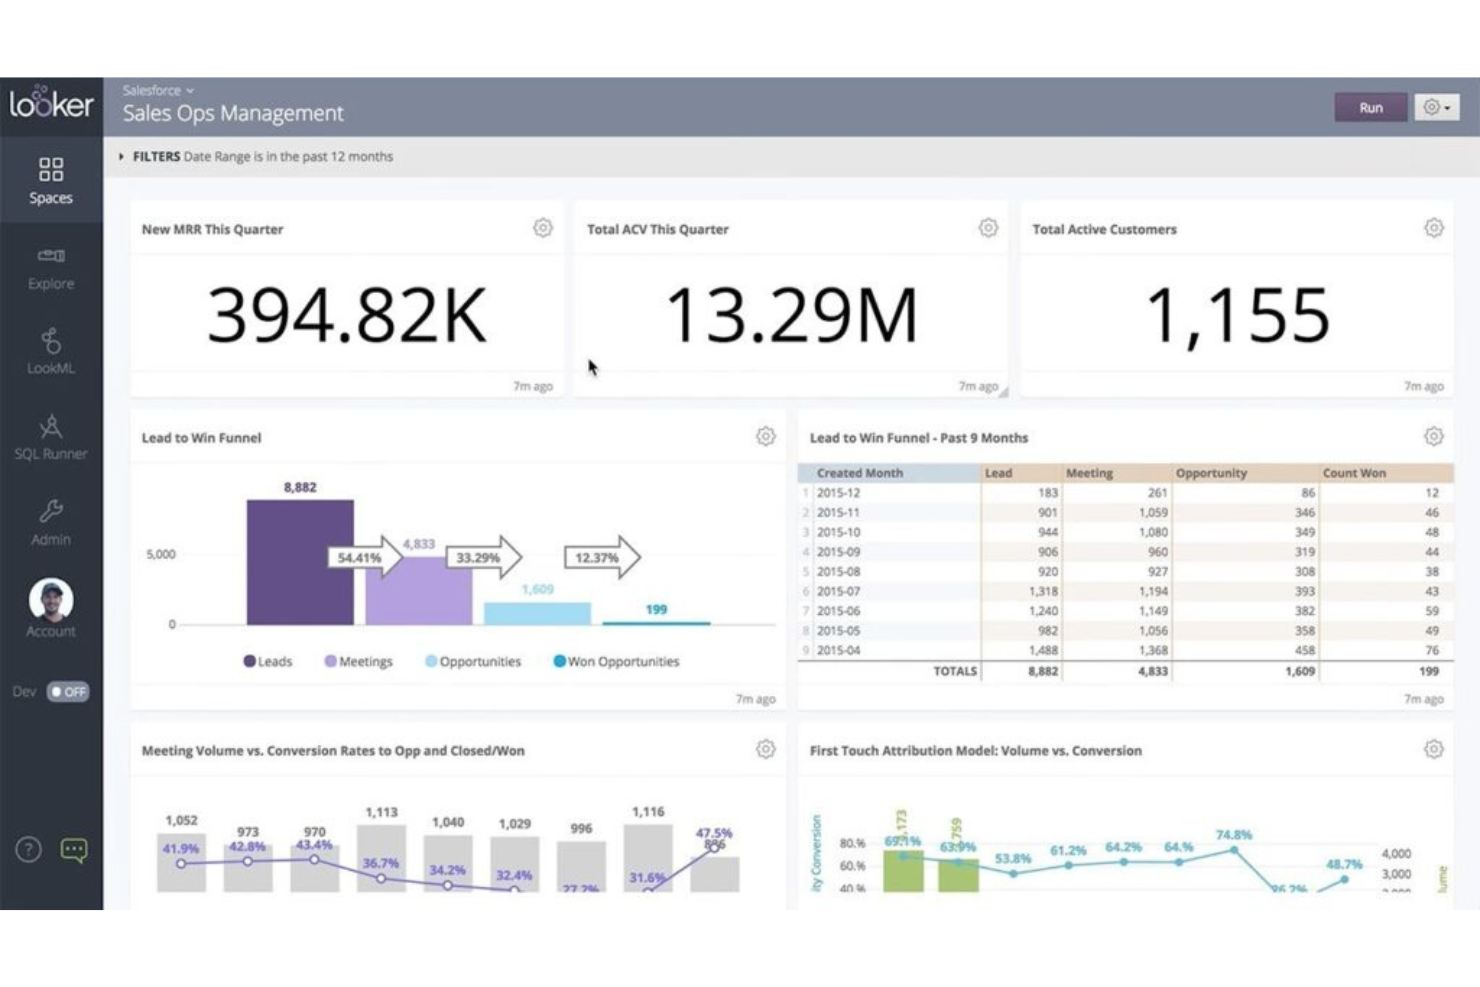
Task: Select the 2015-07 table row
Action: (x=1125, y=591)
